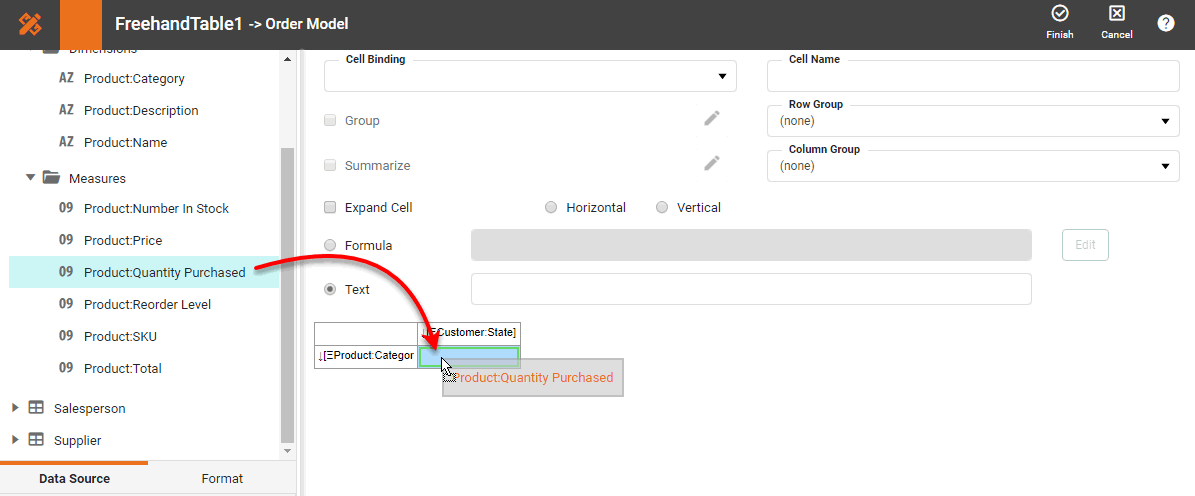Click the orange designer logo icon
The image size is (1195, 496).
pos(30,24)
